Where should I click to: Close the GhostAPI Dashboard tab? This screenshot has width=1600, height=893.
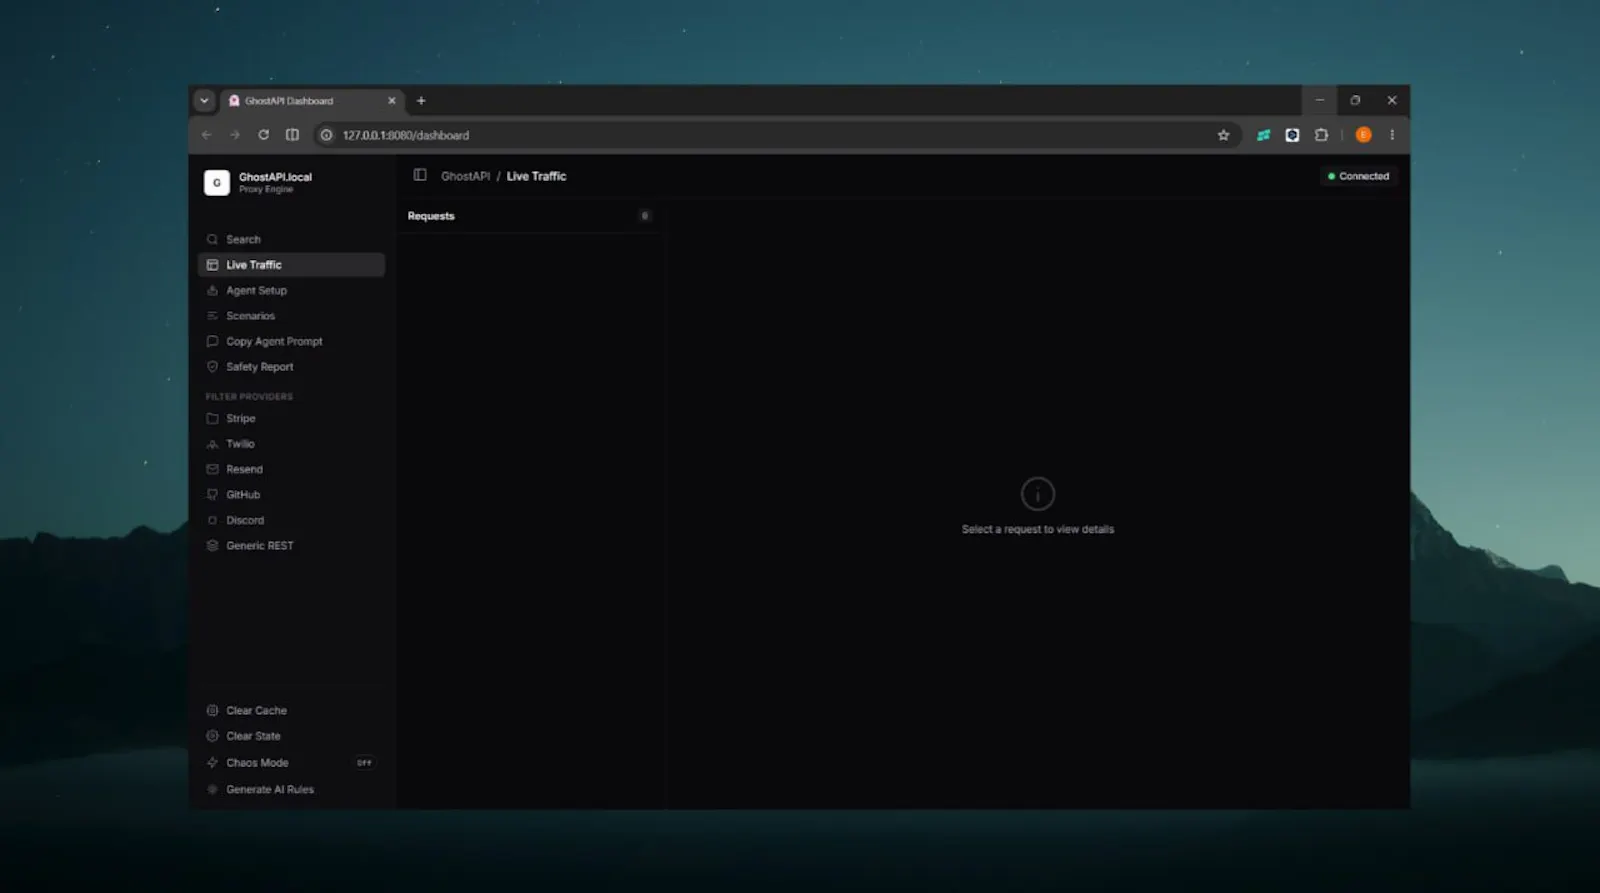pos(392,101)
